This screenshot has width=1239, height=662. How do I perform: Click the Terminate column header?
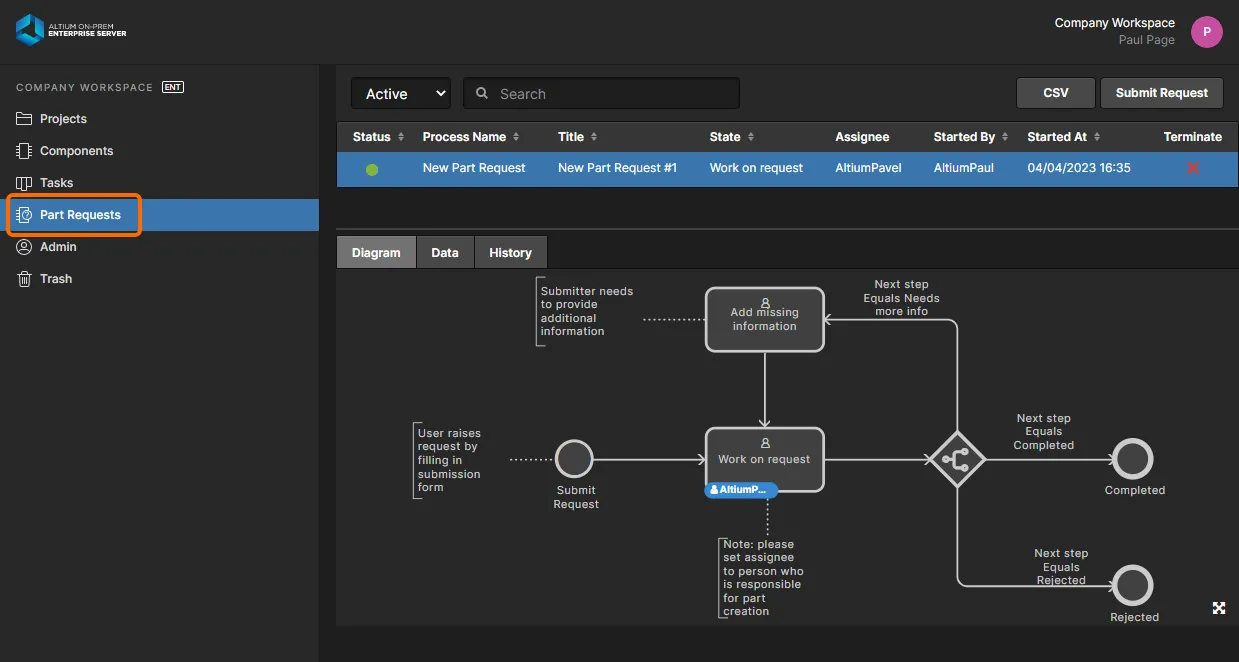point(1193,137)
